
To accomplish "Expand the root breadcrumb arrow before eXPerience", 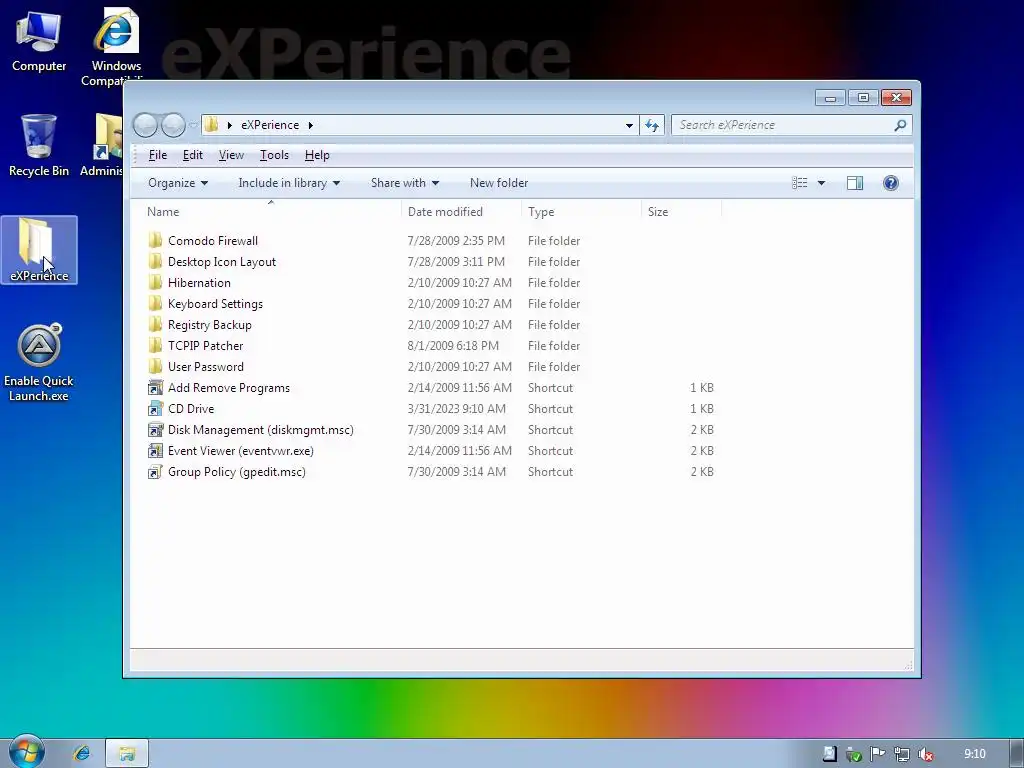I will click(x=229, y=125).
